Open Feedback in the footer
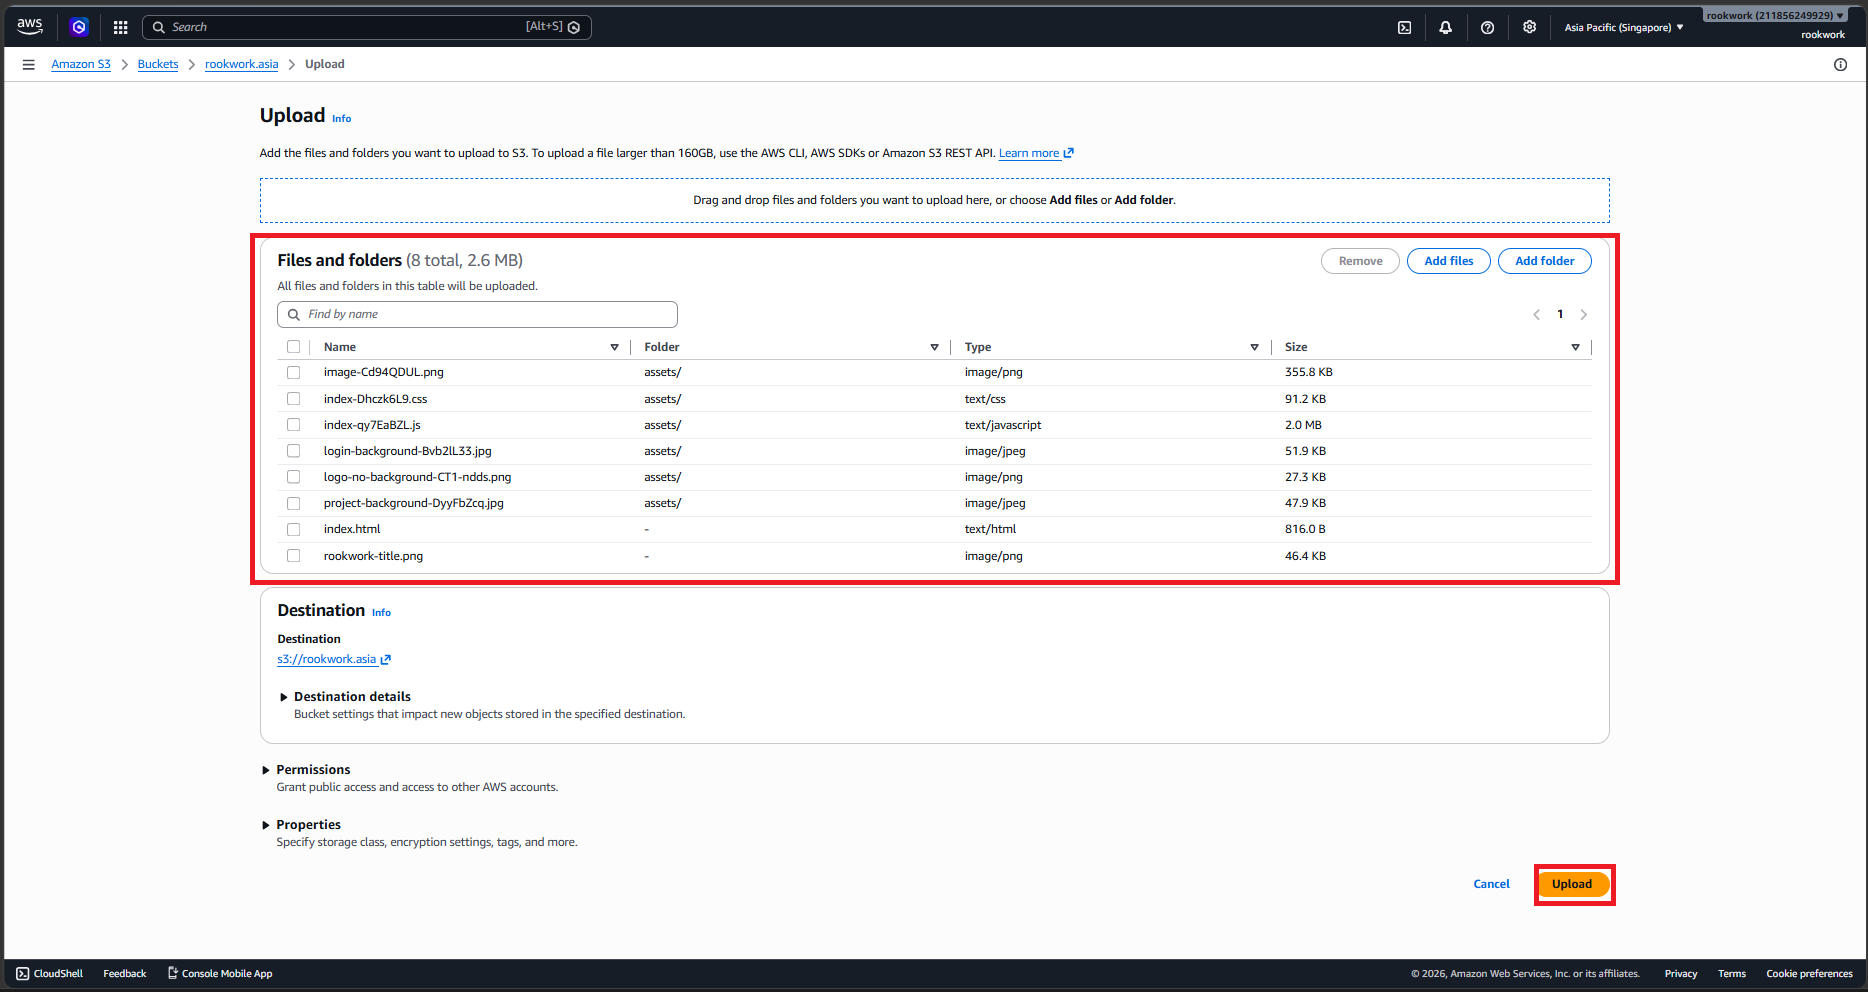Screen dimensions: 1868x992 coord(125,973)
